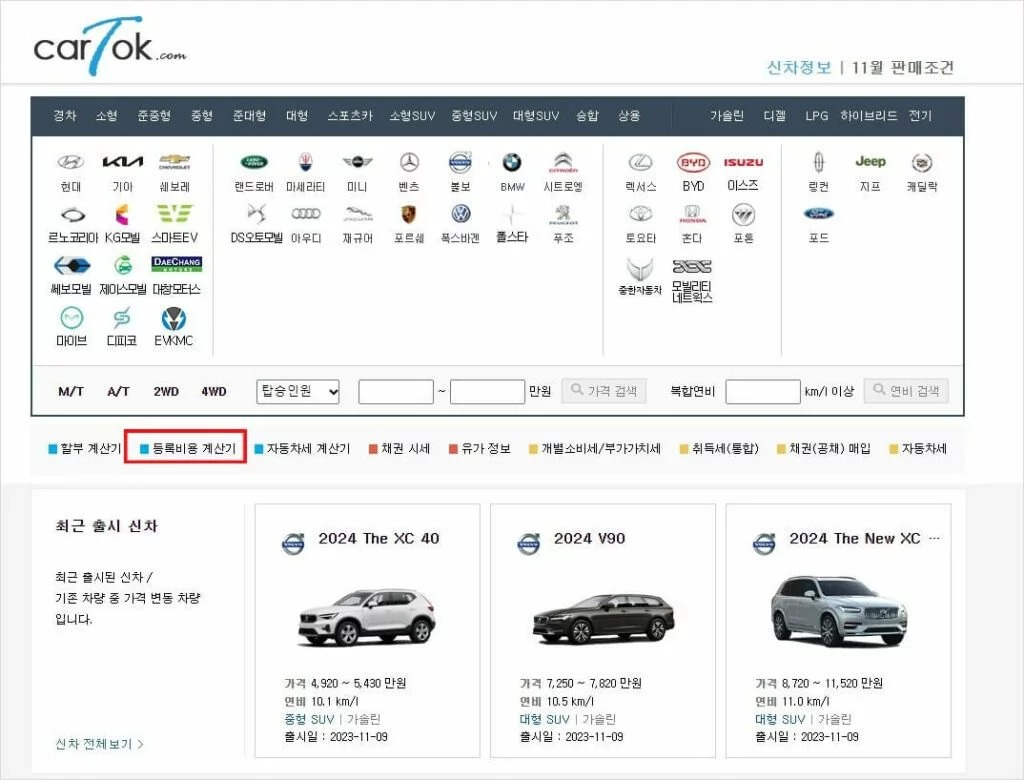This screenshot has height=780, width=1024.
Task: Select the 경차 category tab
Action: [65, 116]
